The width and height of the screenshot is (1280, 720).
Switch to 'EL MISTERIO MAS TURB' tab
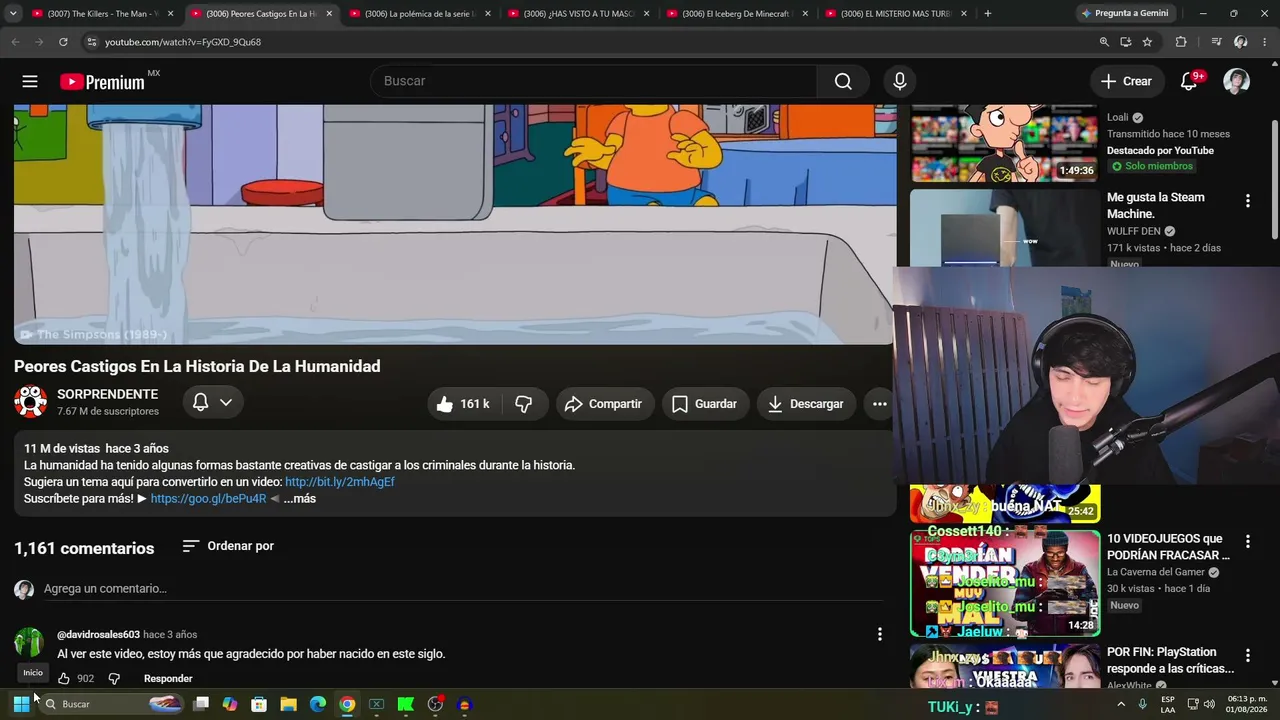click(x=897, y=14)
